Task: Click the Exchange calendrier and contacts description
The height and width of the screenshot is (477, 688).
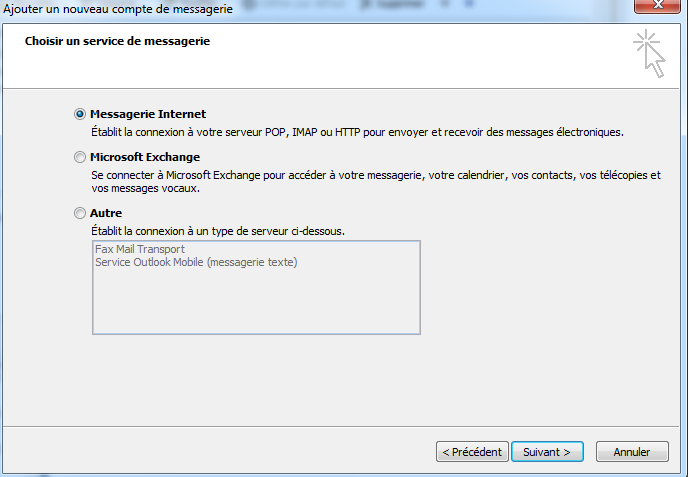Action: click(376, 182)
